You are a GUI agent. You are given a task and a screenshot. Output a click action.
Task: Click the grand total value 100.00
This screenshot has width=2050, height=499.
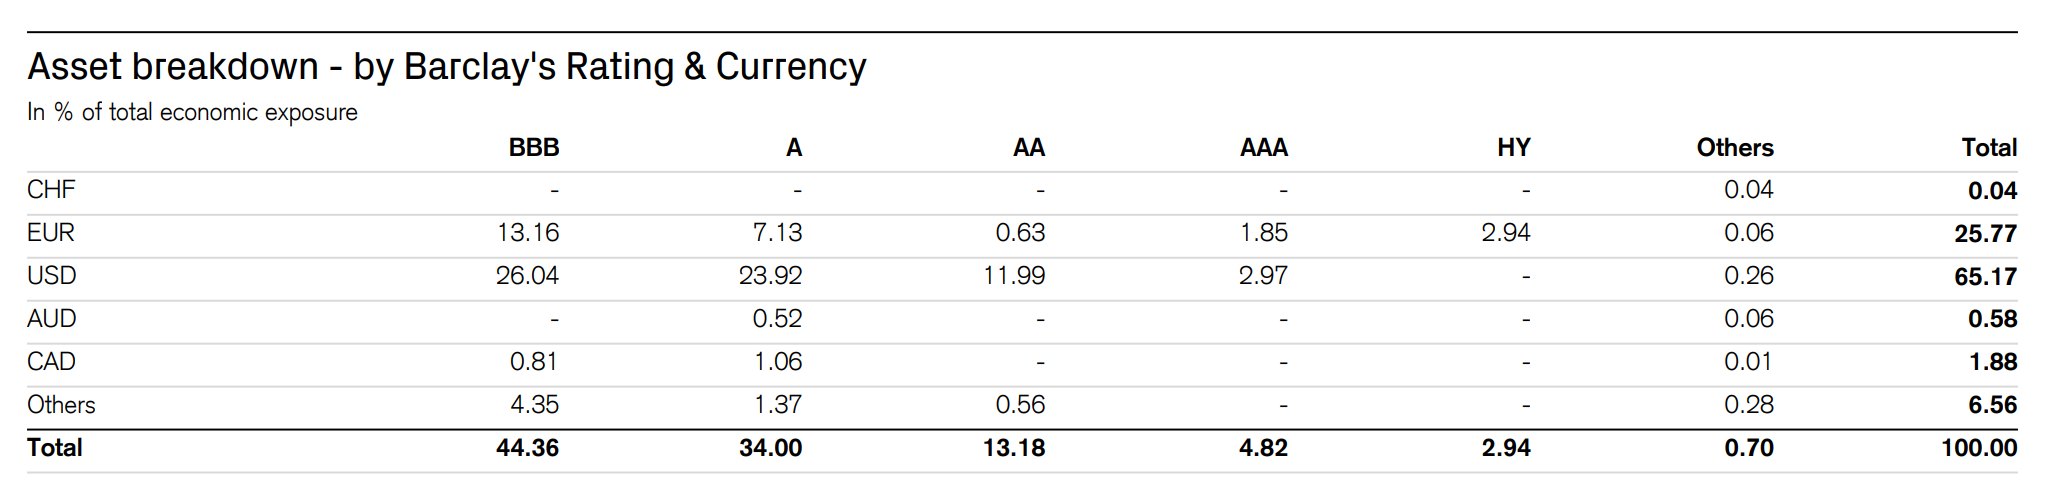pos(1979,448)
